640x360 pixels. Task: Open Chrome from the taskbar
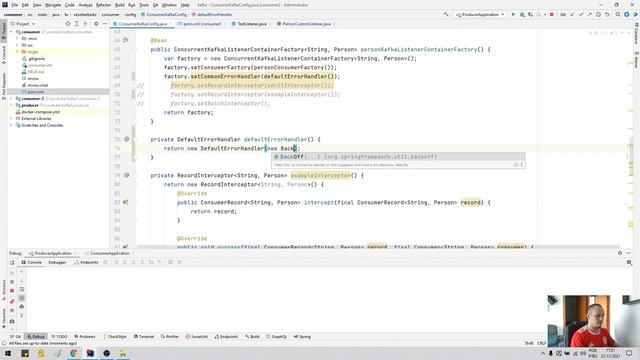tap(74, 353)
